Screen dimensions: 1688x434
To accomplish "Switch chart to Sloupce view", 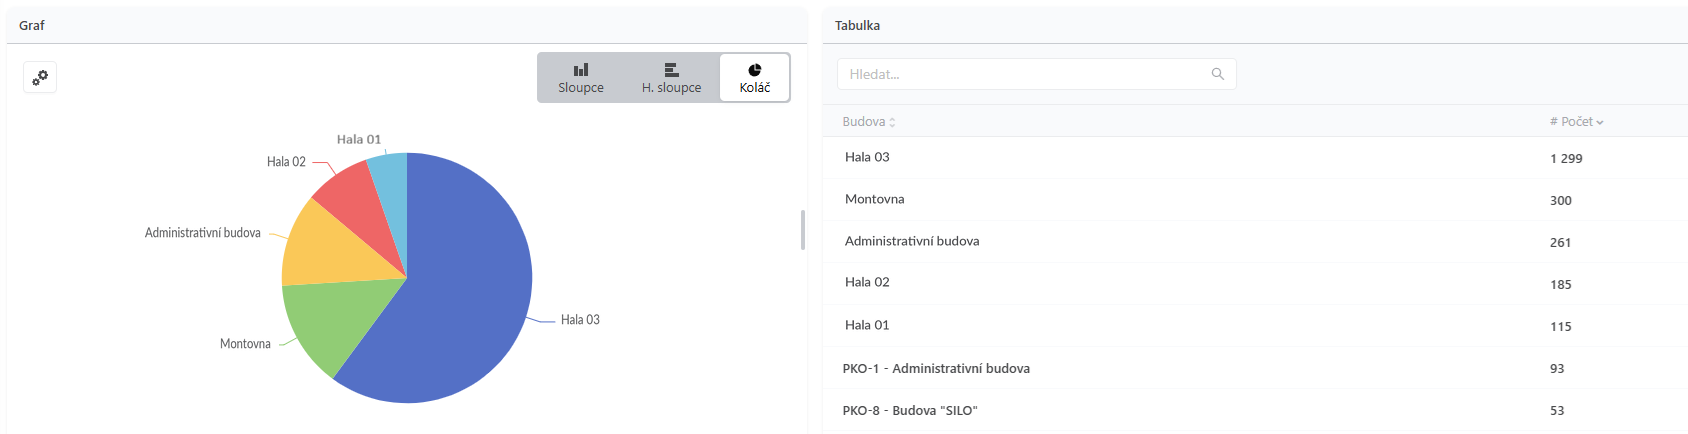I will (x=581, y=78).
